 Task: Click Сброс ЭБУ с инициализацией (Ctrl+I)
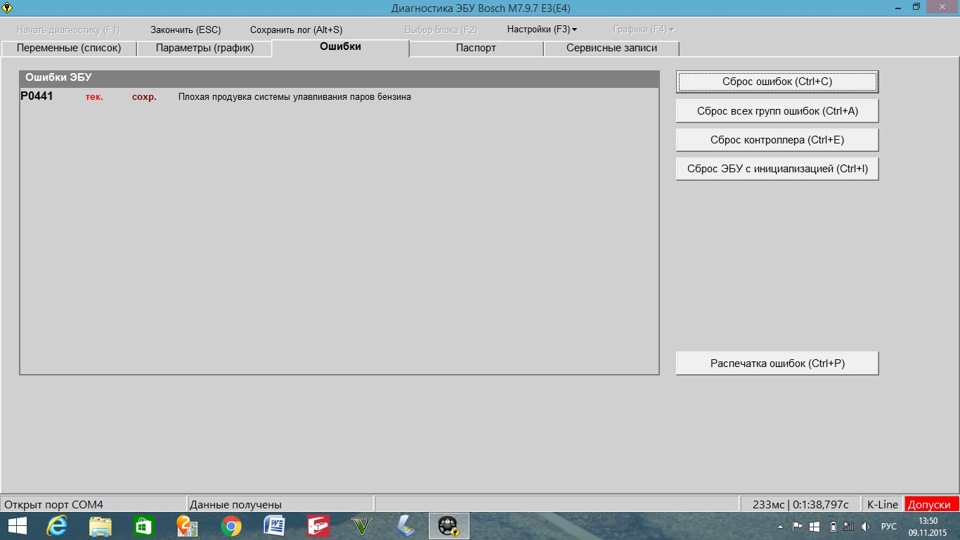pyautogui.click(x=777, y=168)
